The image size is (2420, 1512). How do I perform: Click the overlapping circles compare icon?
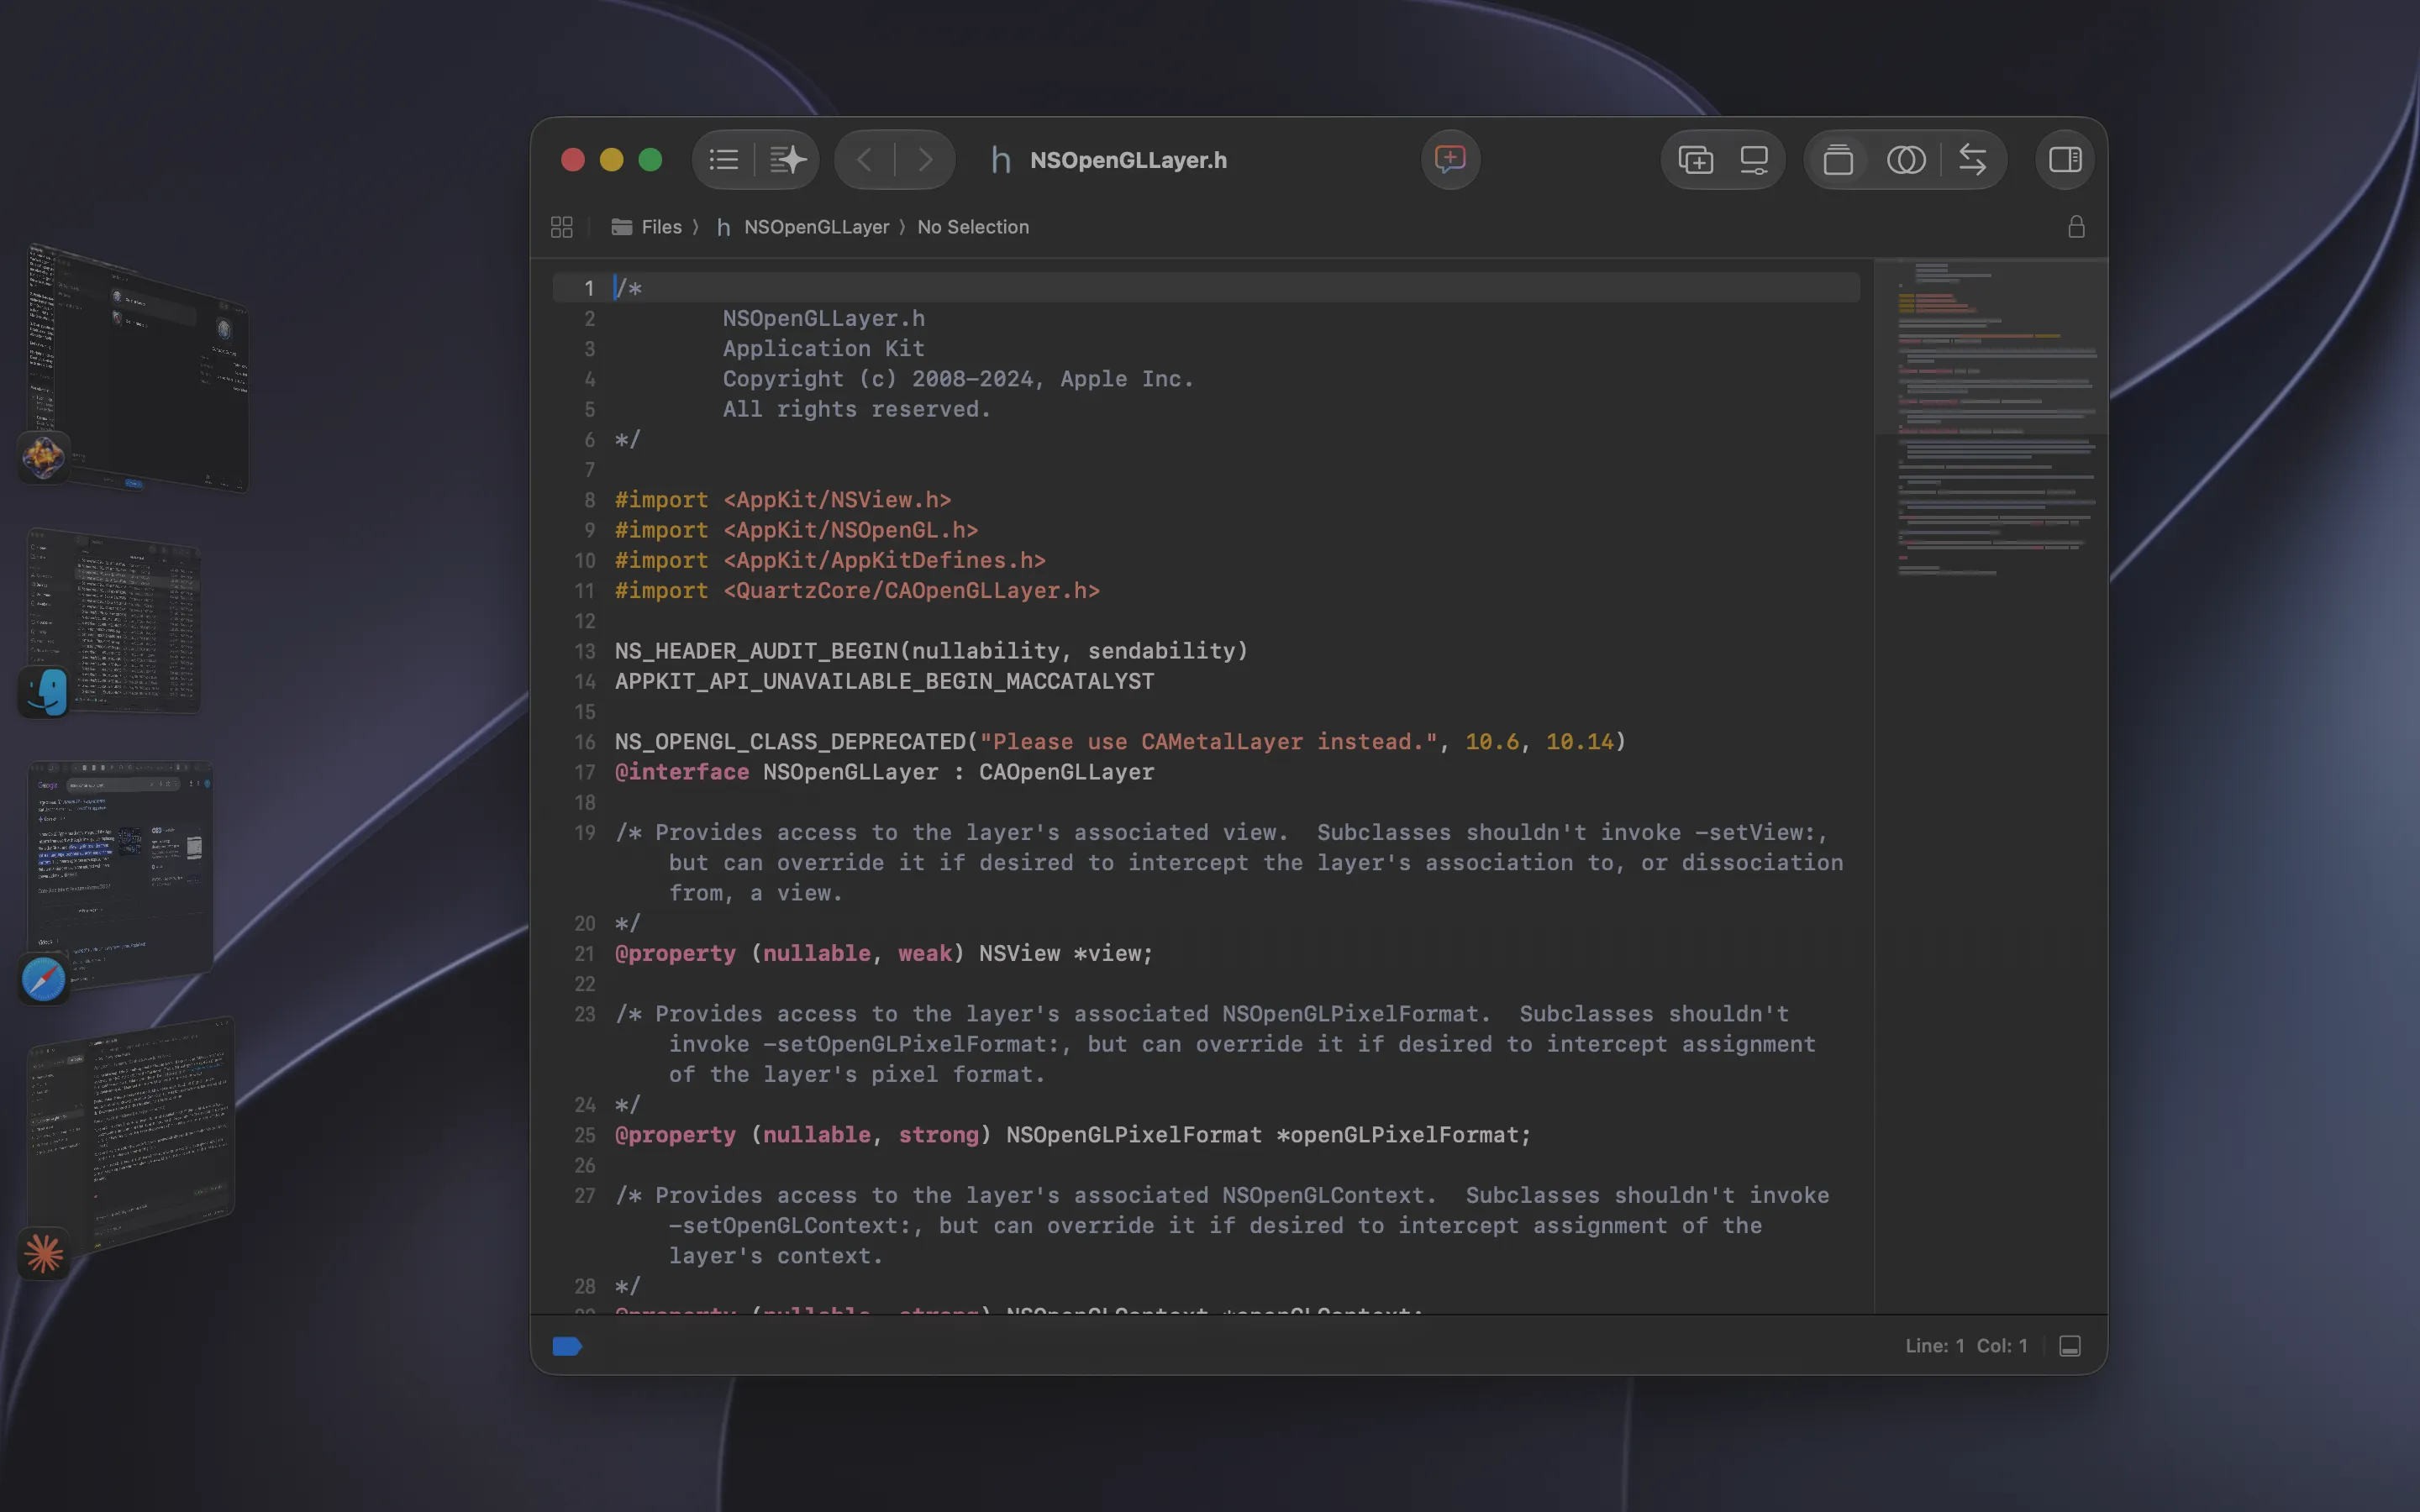[x=1906, y=160]
